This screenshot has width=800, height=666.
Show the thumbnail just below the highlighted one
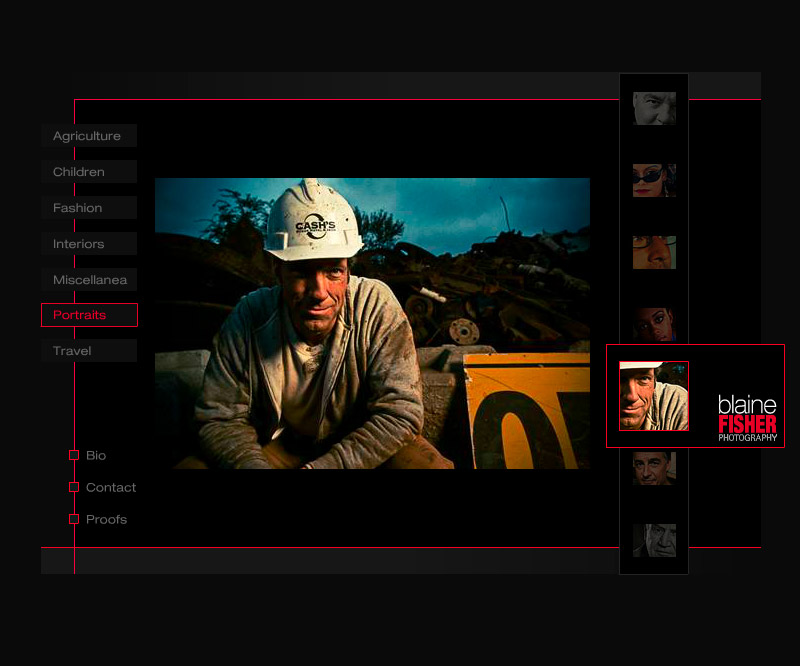click(x=654, y=468)
